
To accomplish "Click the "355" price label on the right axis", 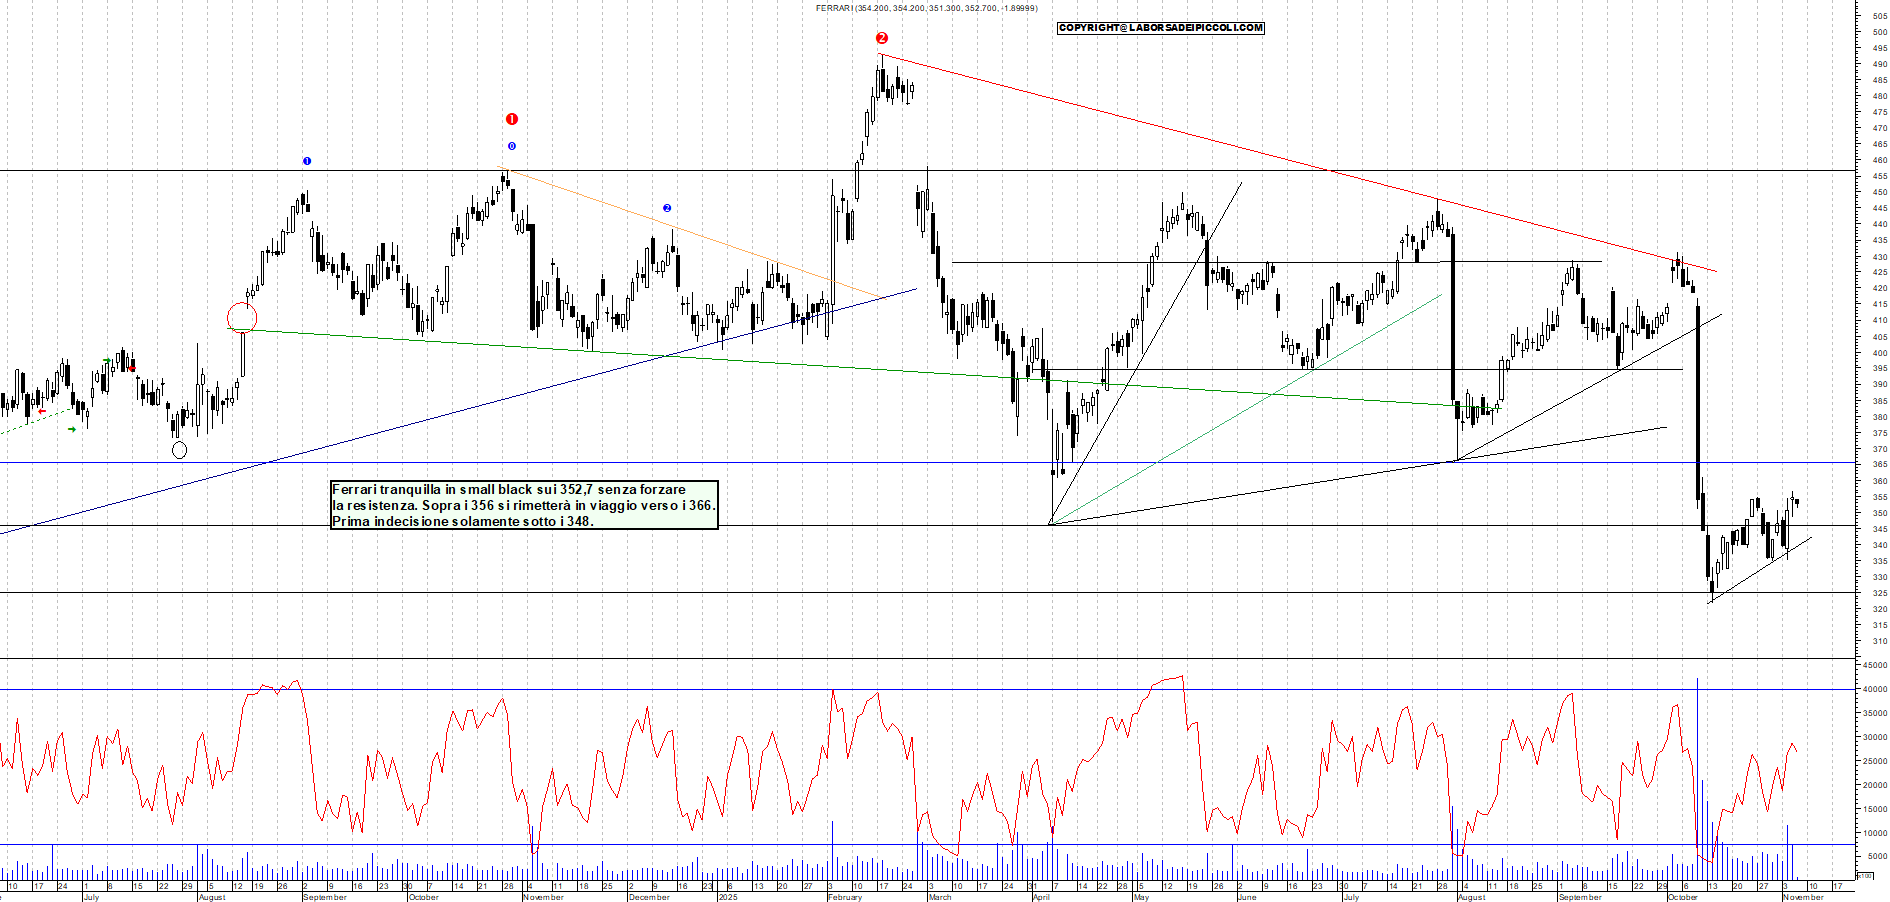I will [x=1880, y=496].
